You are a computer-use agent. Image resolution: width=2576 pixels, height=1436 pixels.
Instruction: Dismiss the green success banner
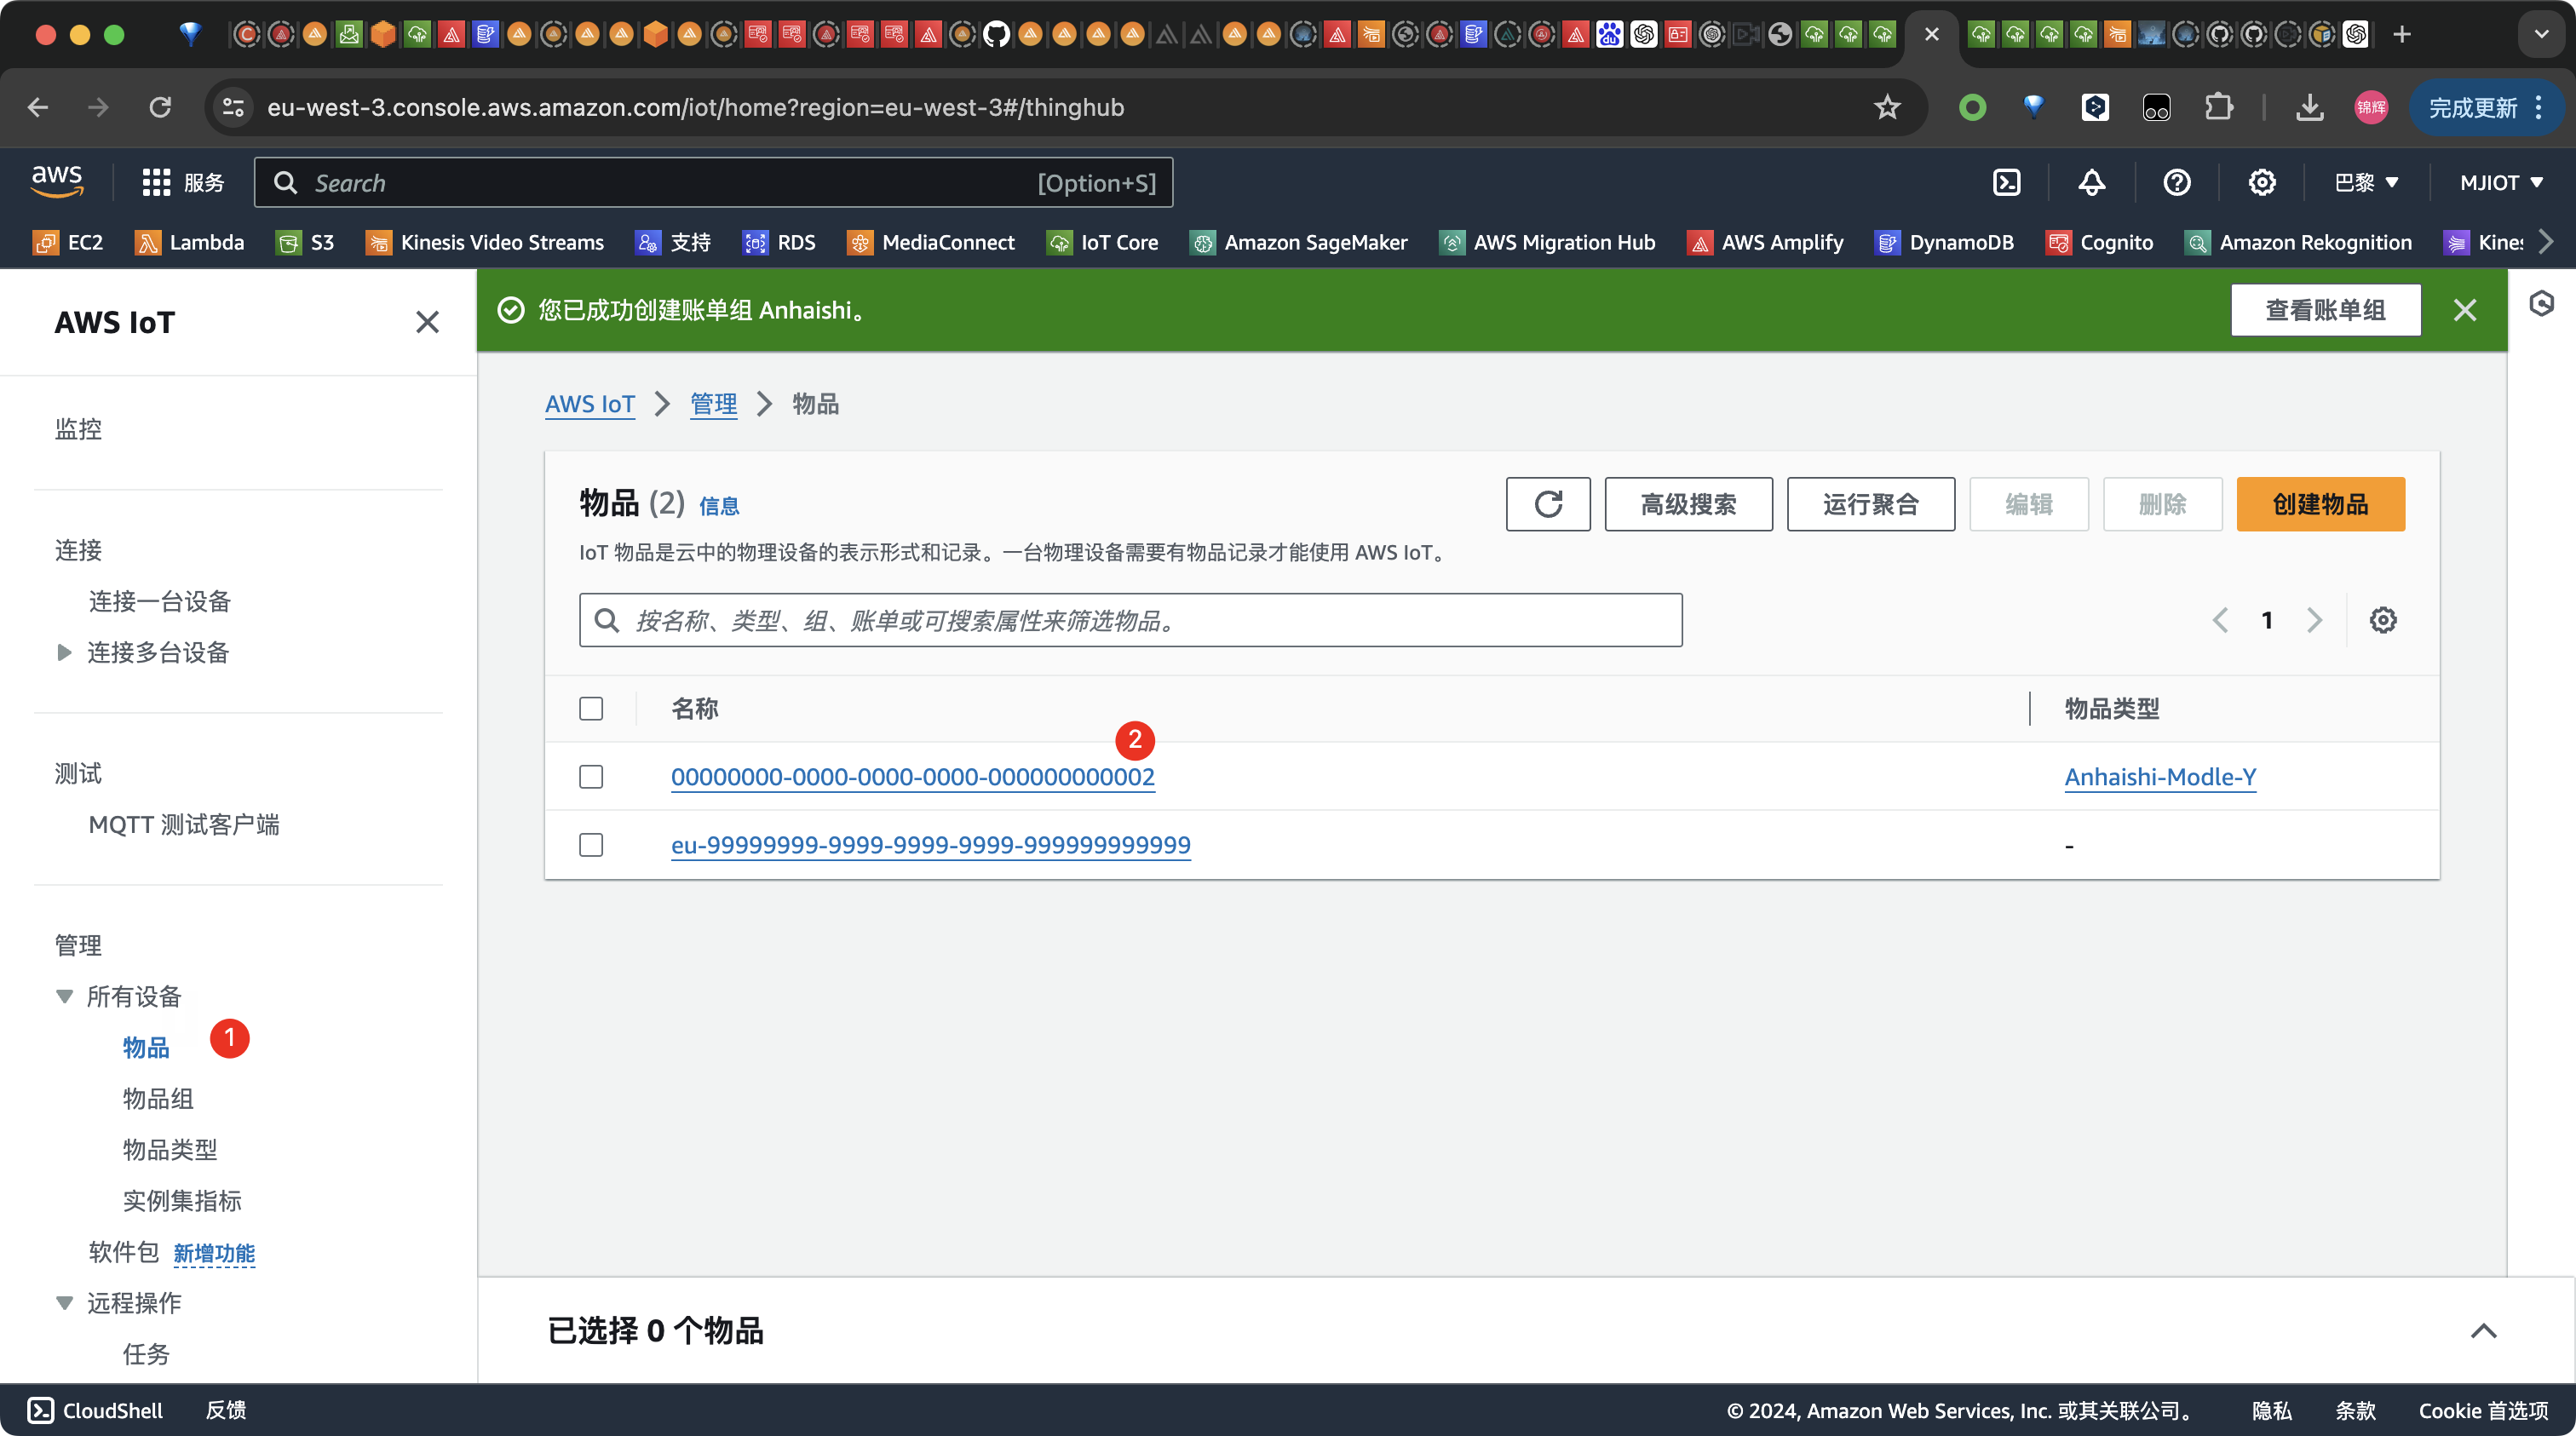click(x=2465, y=310)
